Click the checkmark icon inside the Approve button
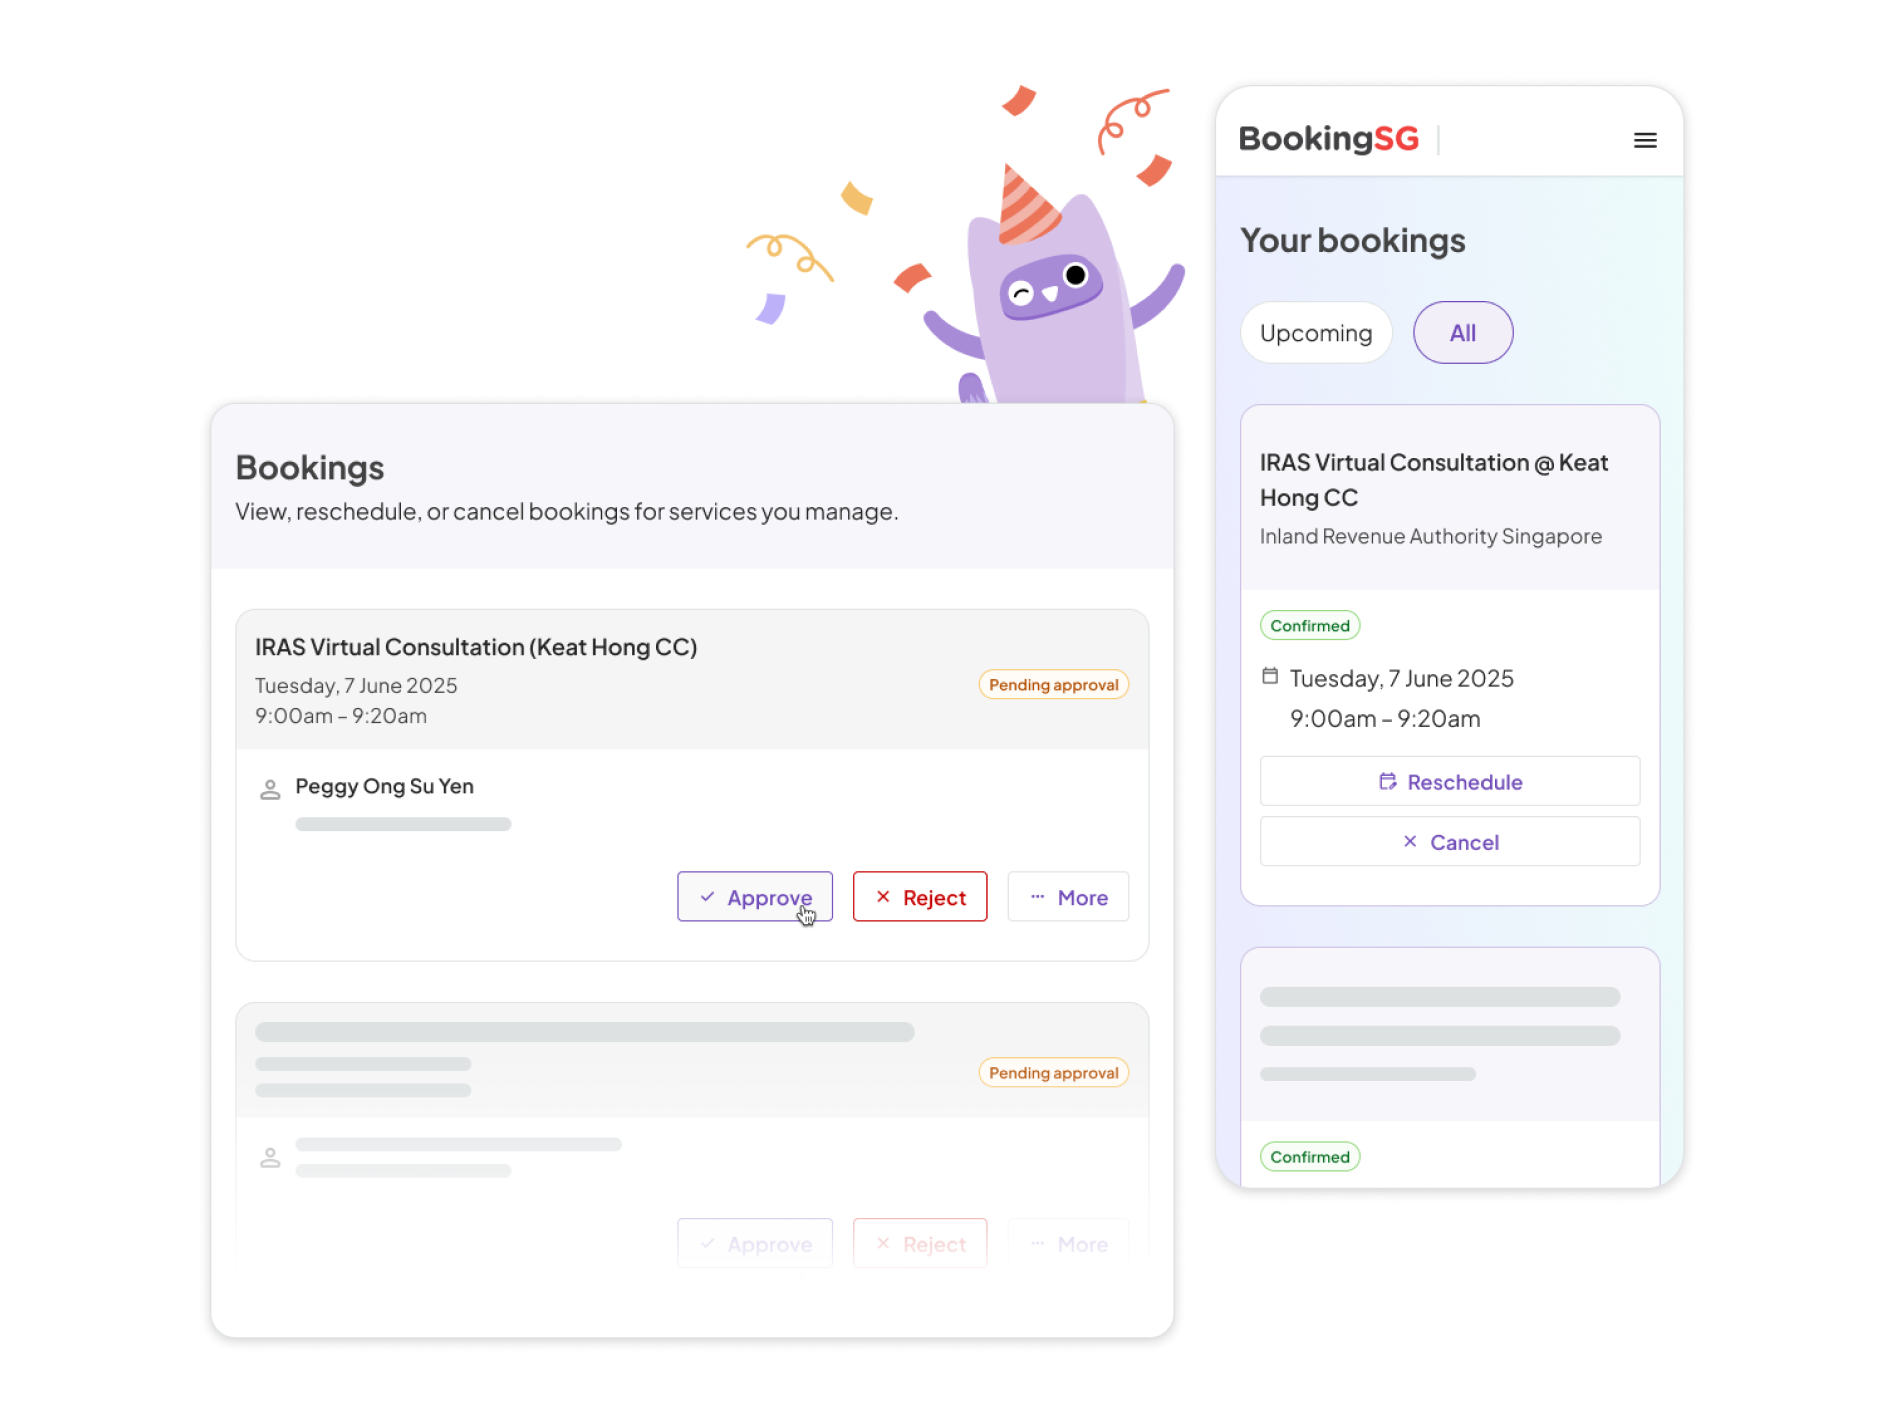 pos(707,897)
